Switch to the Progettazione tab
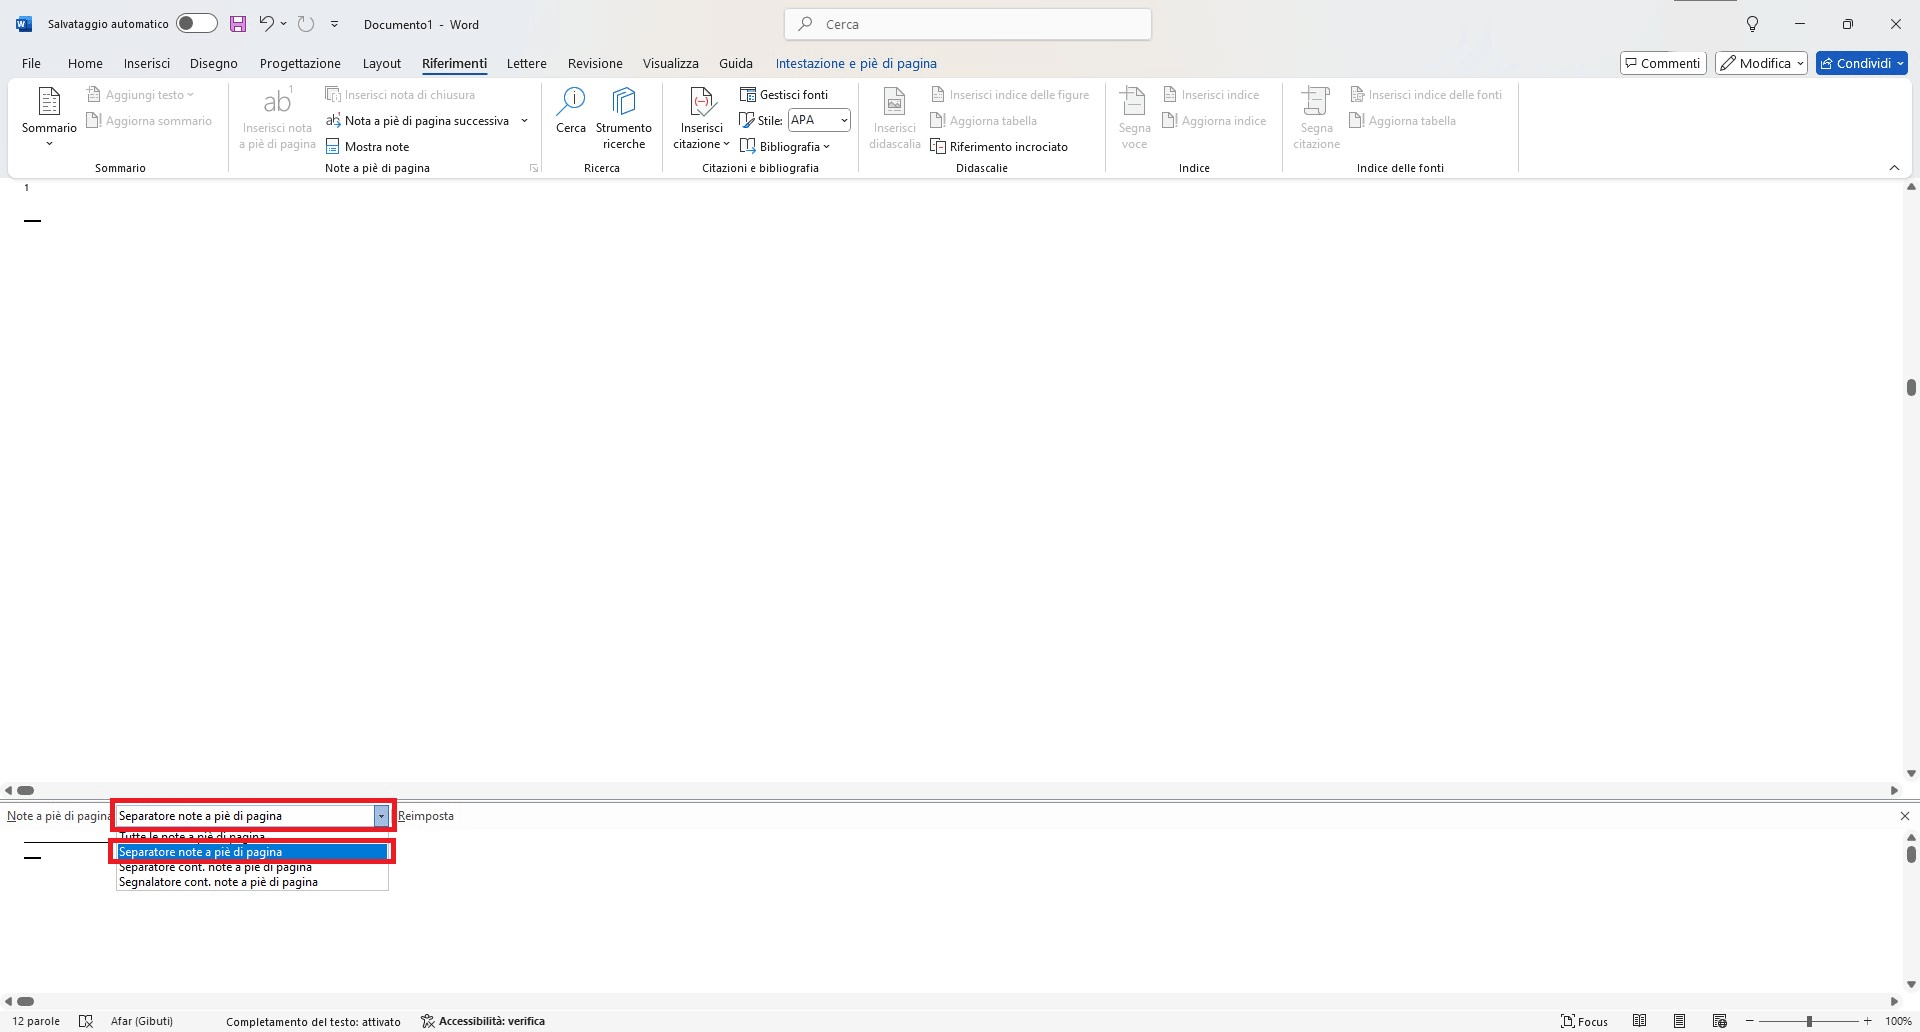Viewport: 1920px width, 1032px height. 300,63
